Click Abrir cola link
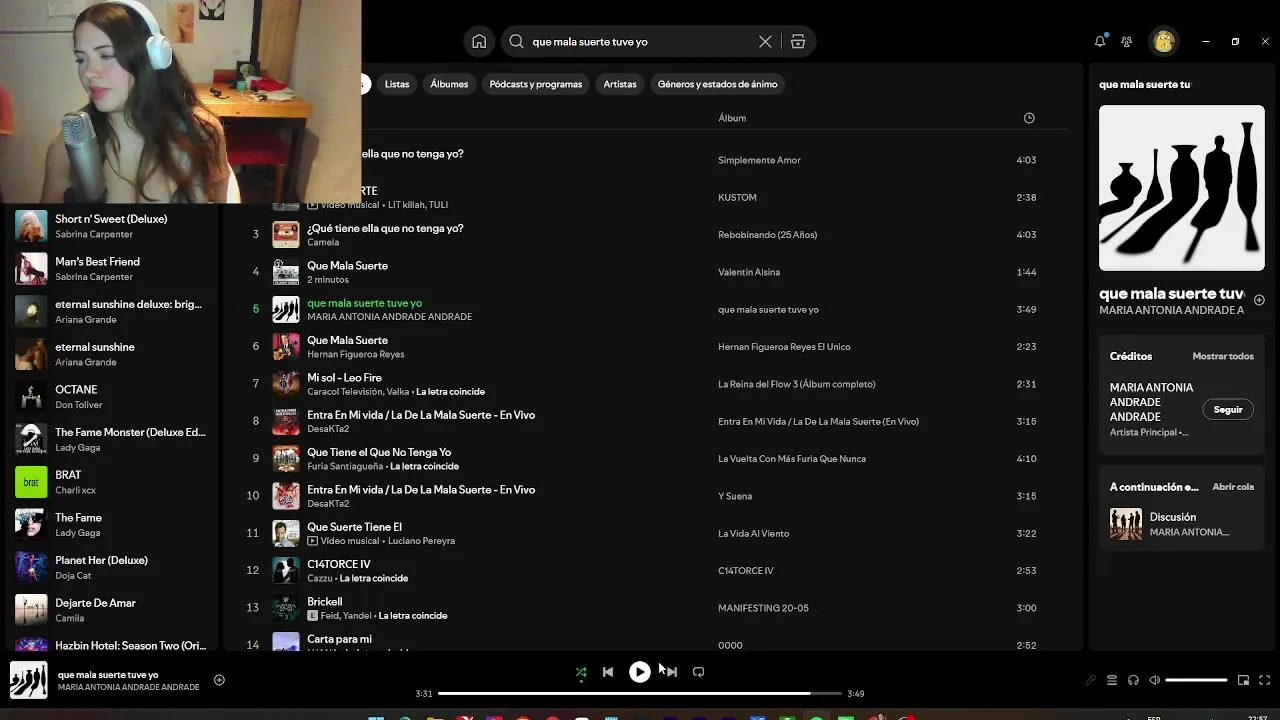 point(1233,487)
